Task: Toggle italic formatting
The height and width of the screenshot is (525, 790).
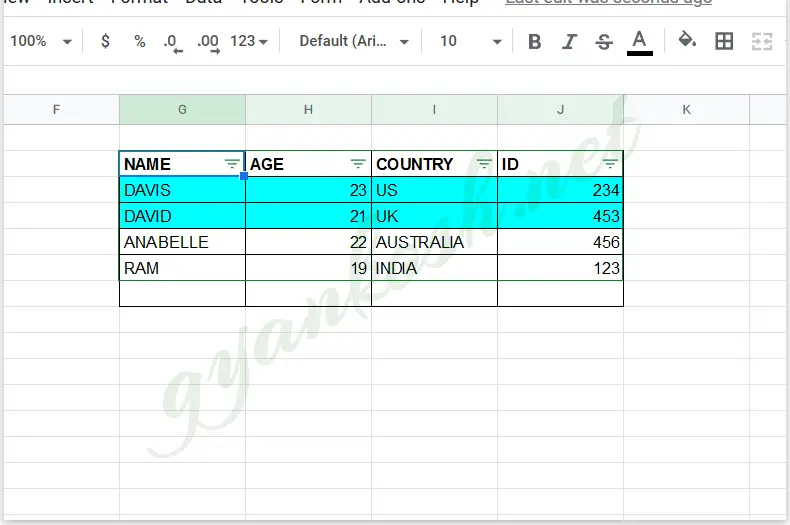Action: pos(569,41)
